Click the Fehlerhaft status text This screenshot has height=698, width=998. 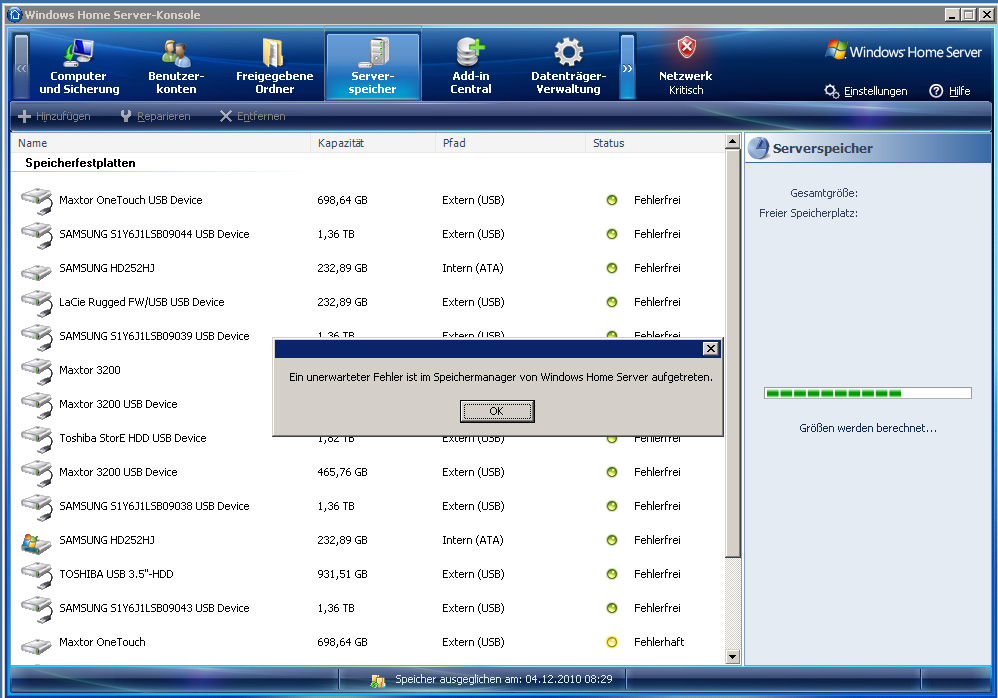point(659,642)
